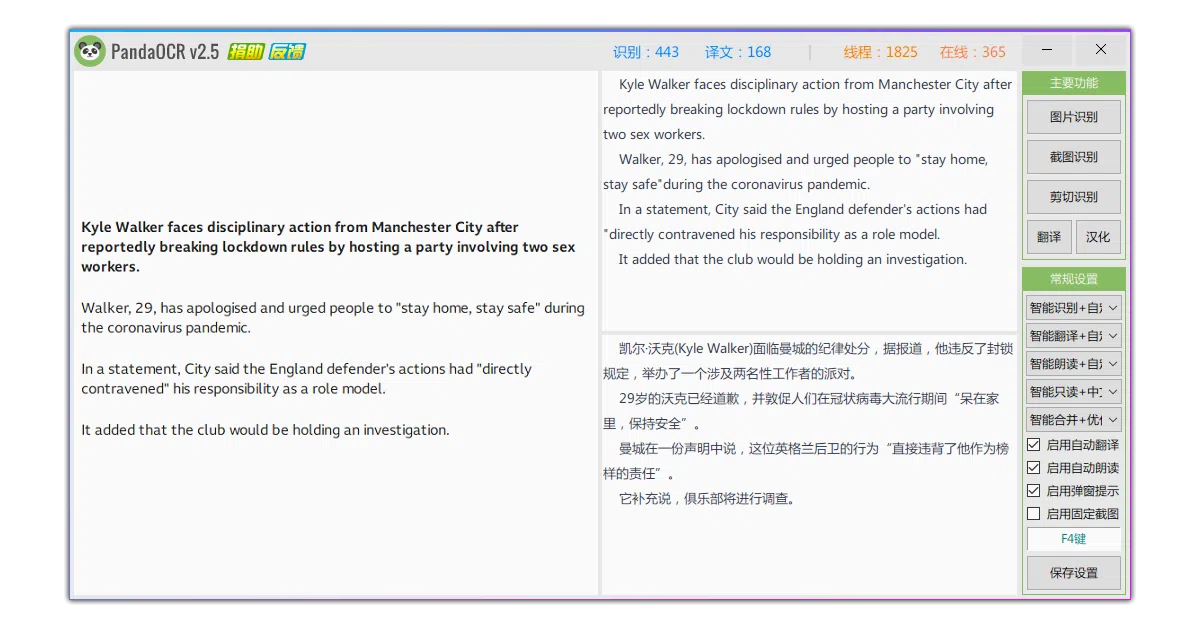
Task: Expand the 智能合并 dropdown
Action: 1074,420
